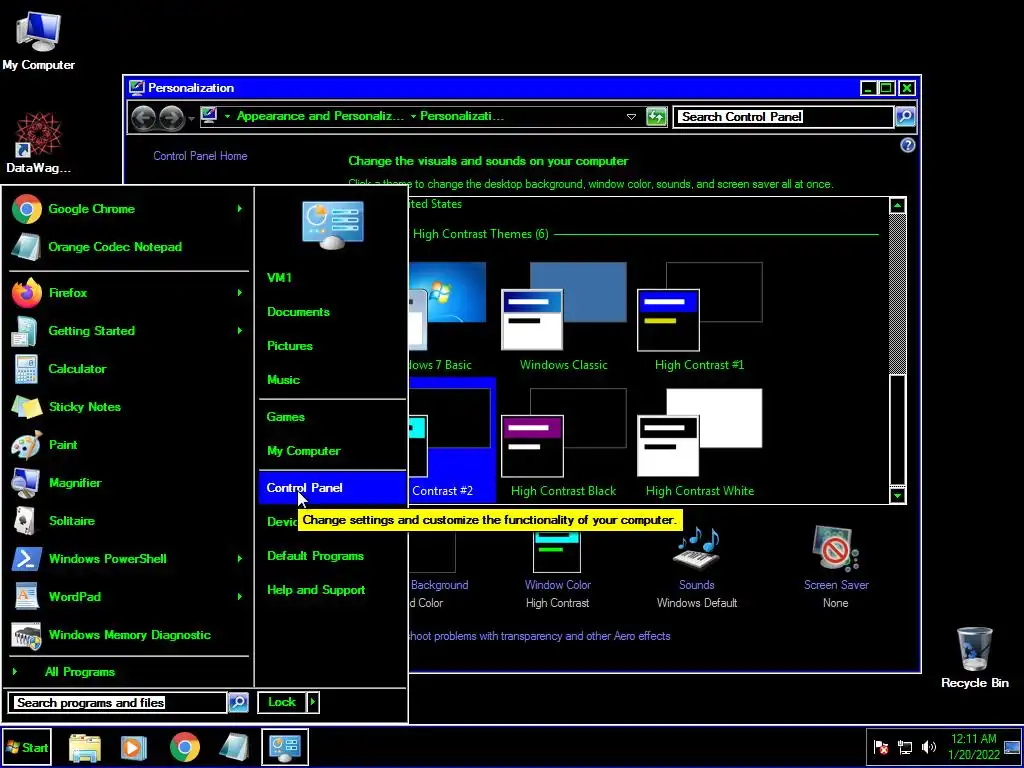1024x768 pixels.
Task: Select High Contrast #1 theme
Action: (x=699, y=317)
